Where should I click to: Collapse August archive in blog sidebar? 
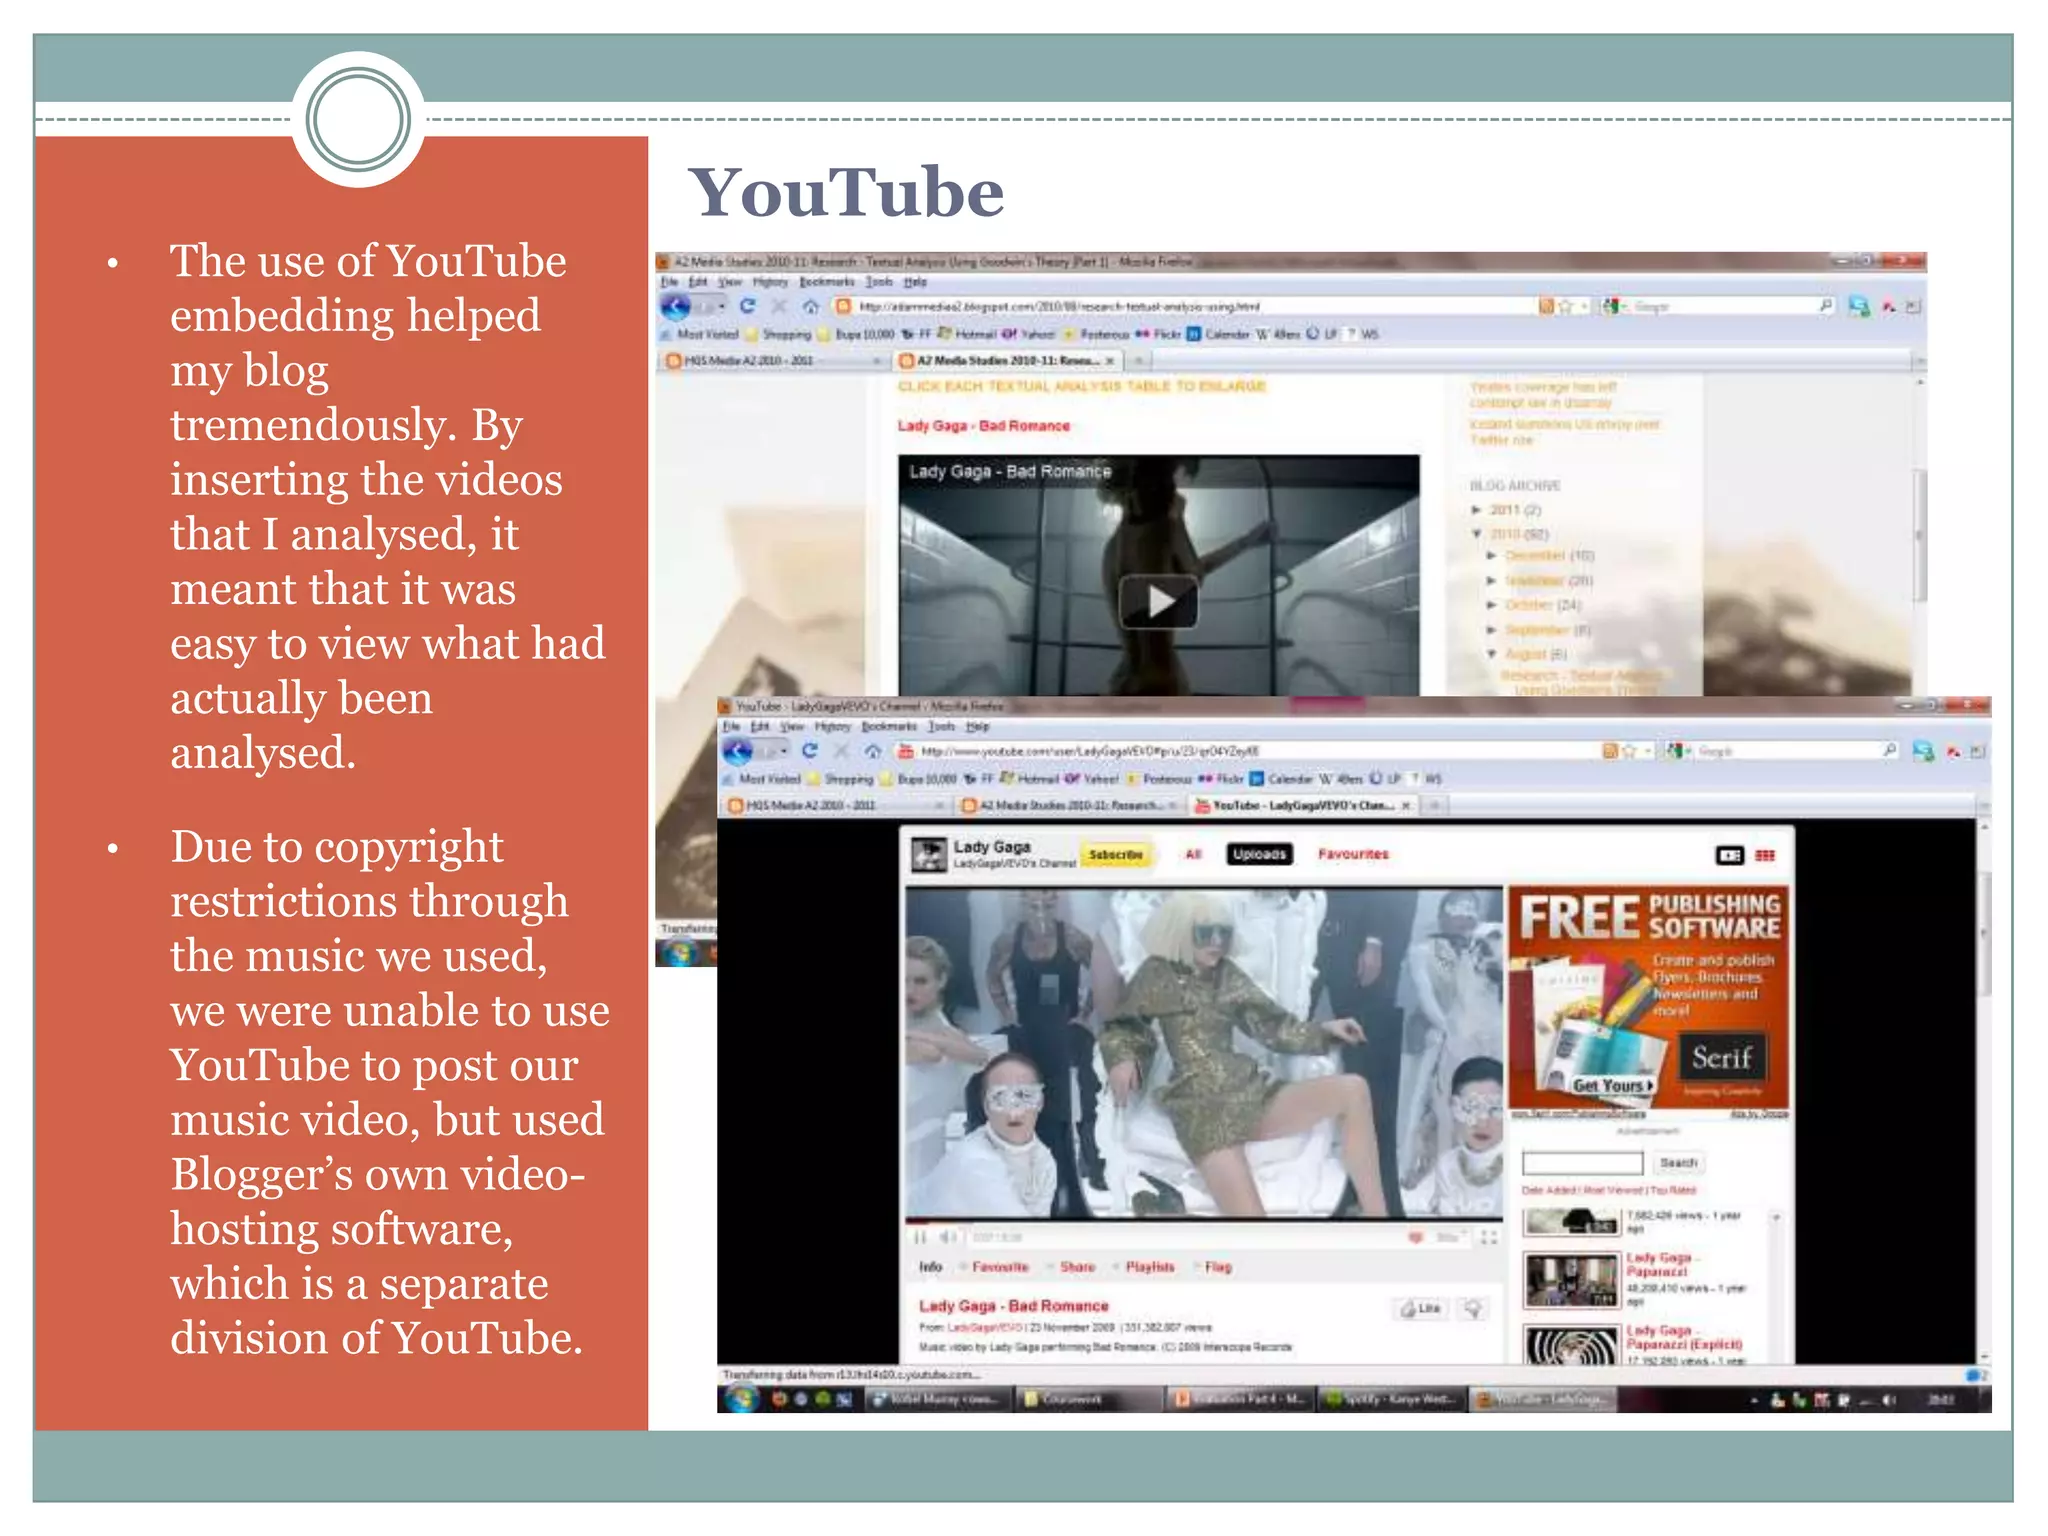pyautogui.click(x=1491, y=654)
